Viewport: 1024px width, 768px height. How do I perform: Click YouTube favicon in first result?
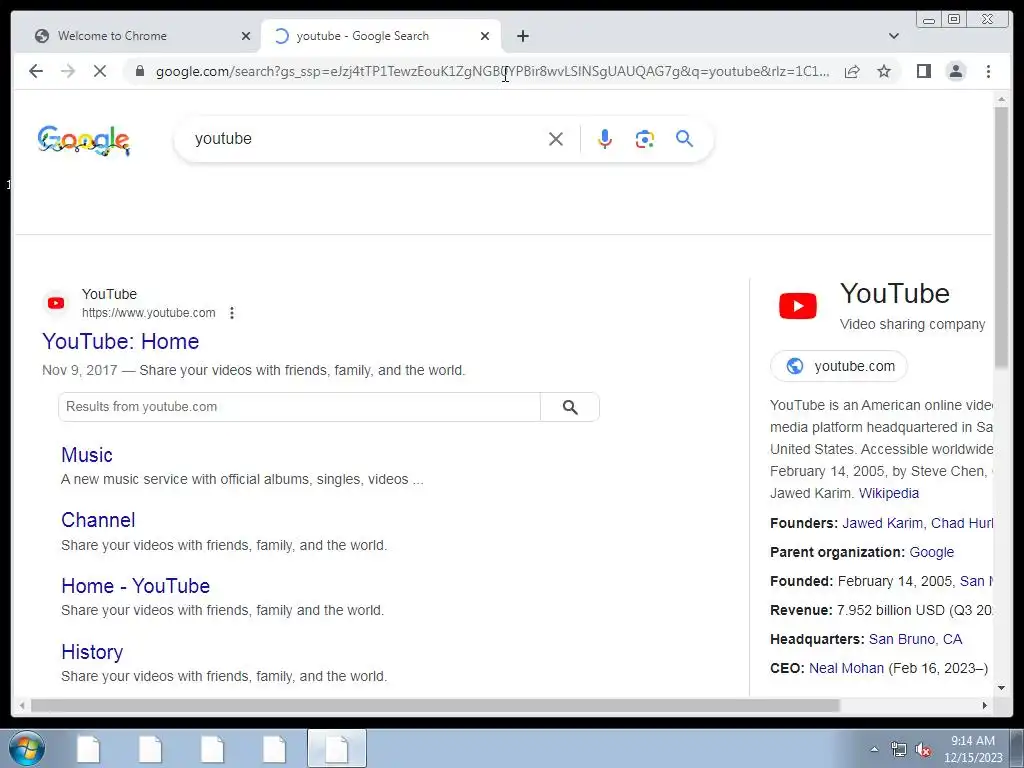point(56,303)
